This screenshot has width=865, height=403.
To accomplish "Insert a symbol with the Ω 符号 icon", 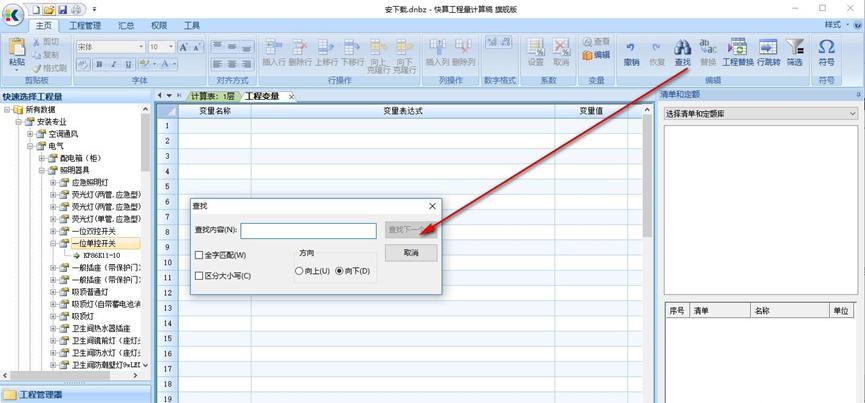I will tap(826, 52).
